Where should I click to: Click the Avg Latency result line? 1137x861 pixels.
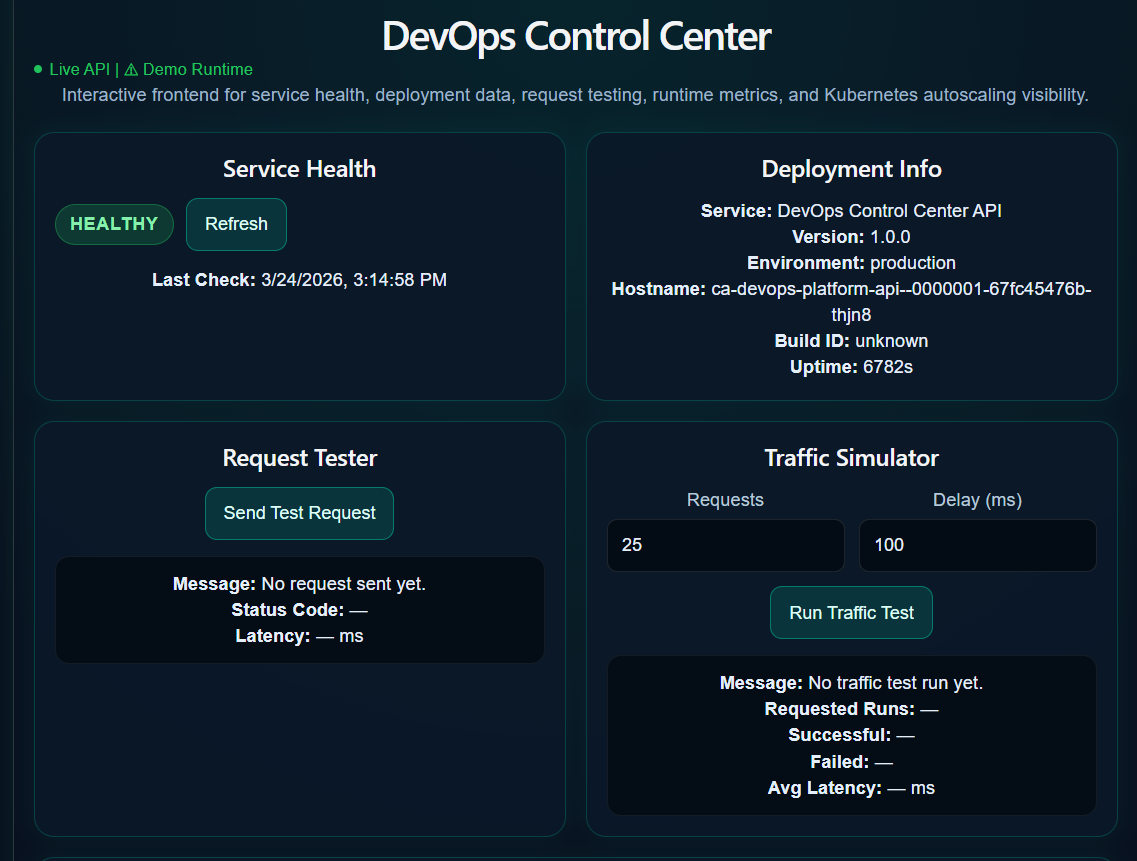[x=851, y=787]
